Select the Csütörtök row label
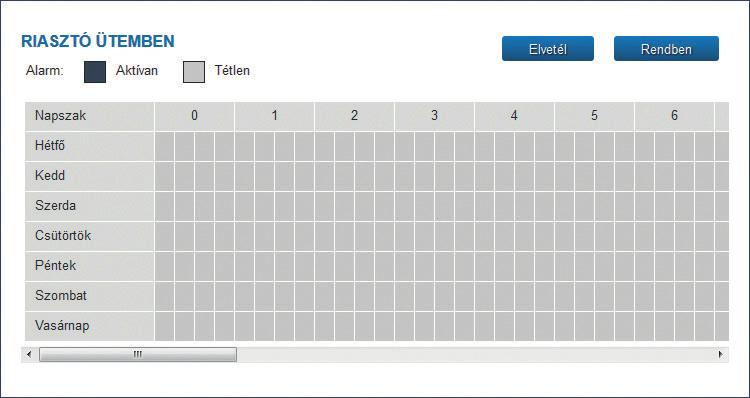The height and width of the screenshot is (398, 750). pyautogui.click(x=89, y=236)
